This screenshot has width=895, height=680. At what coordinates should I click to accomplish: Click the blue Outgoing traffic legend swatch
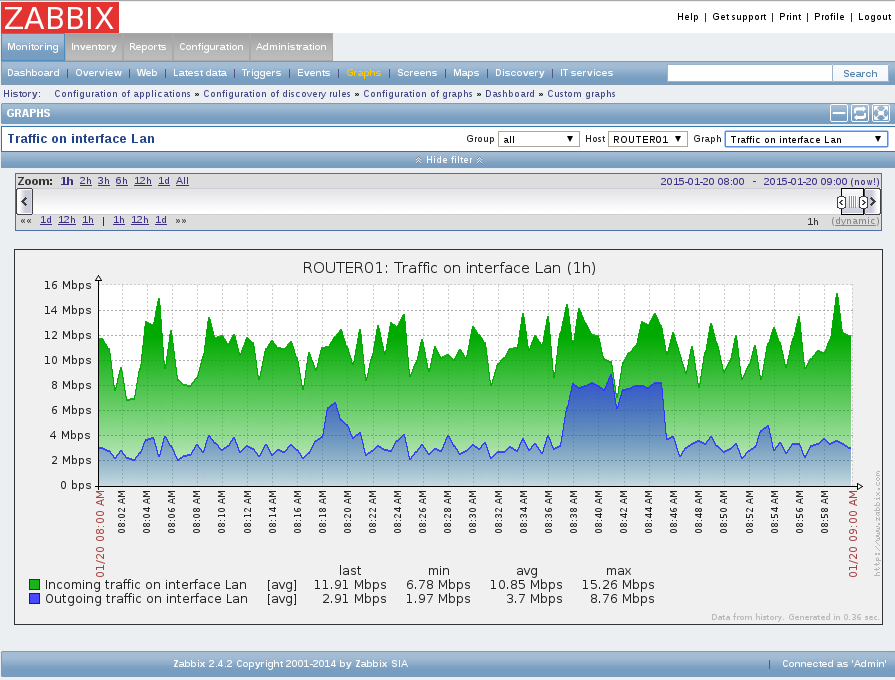[34, 598]
